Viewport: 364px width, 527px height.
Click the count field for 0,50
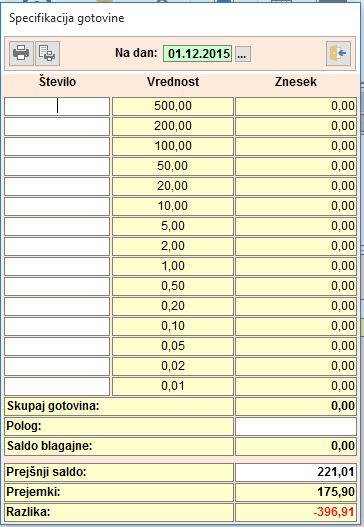(x=57, y=286)
